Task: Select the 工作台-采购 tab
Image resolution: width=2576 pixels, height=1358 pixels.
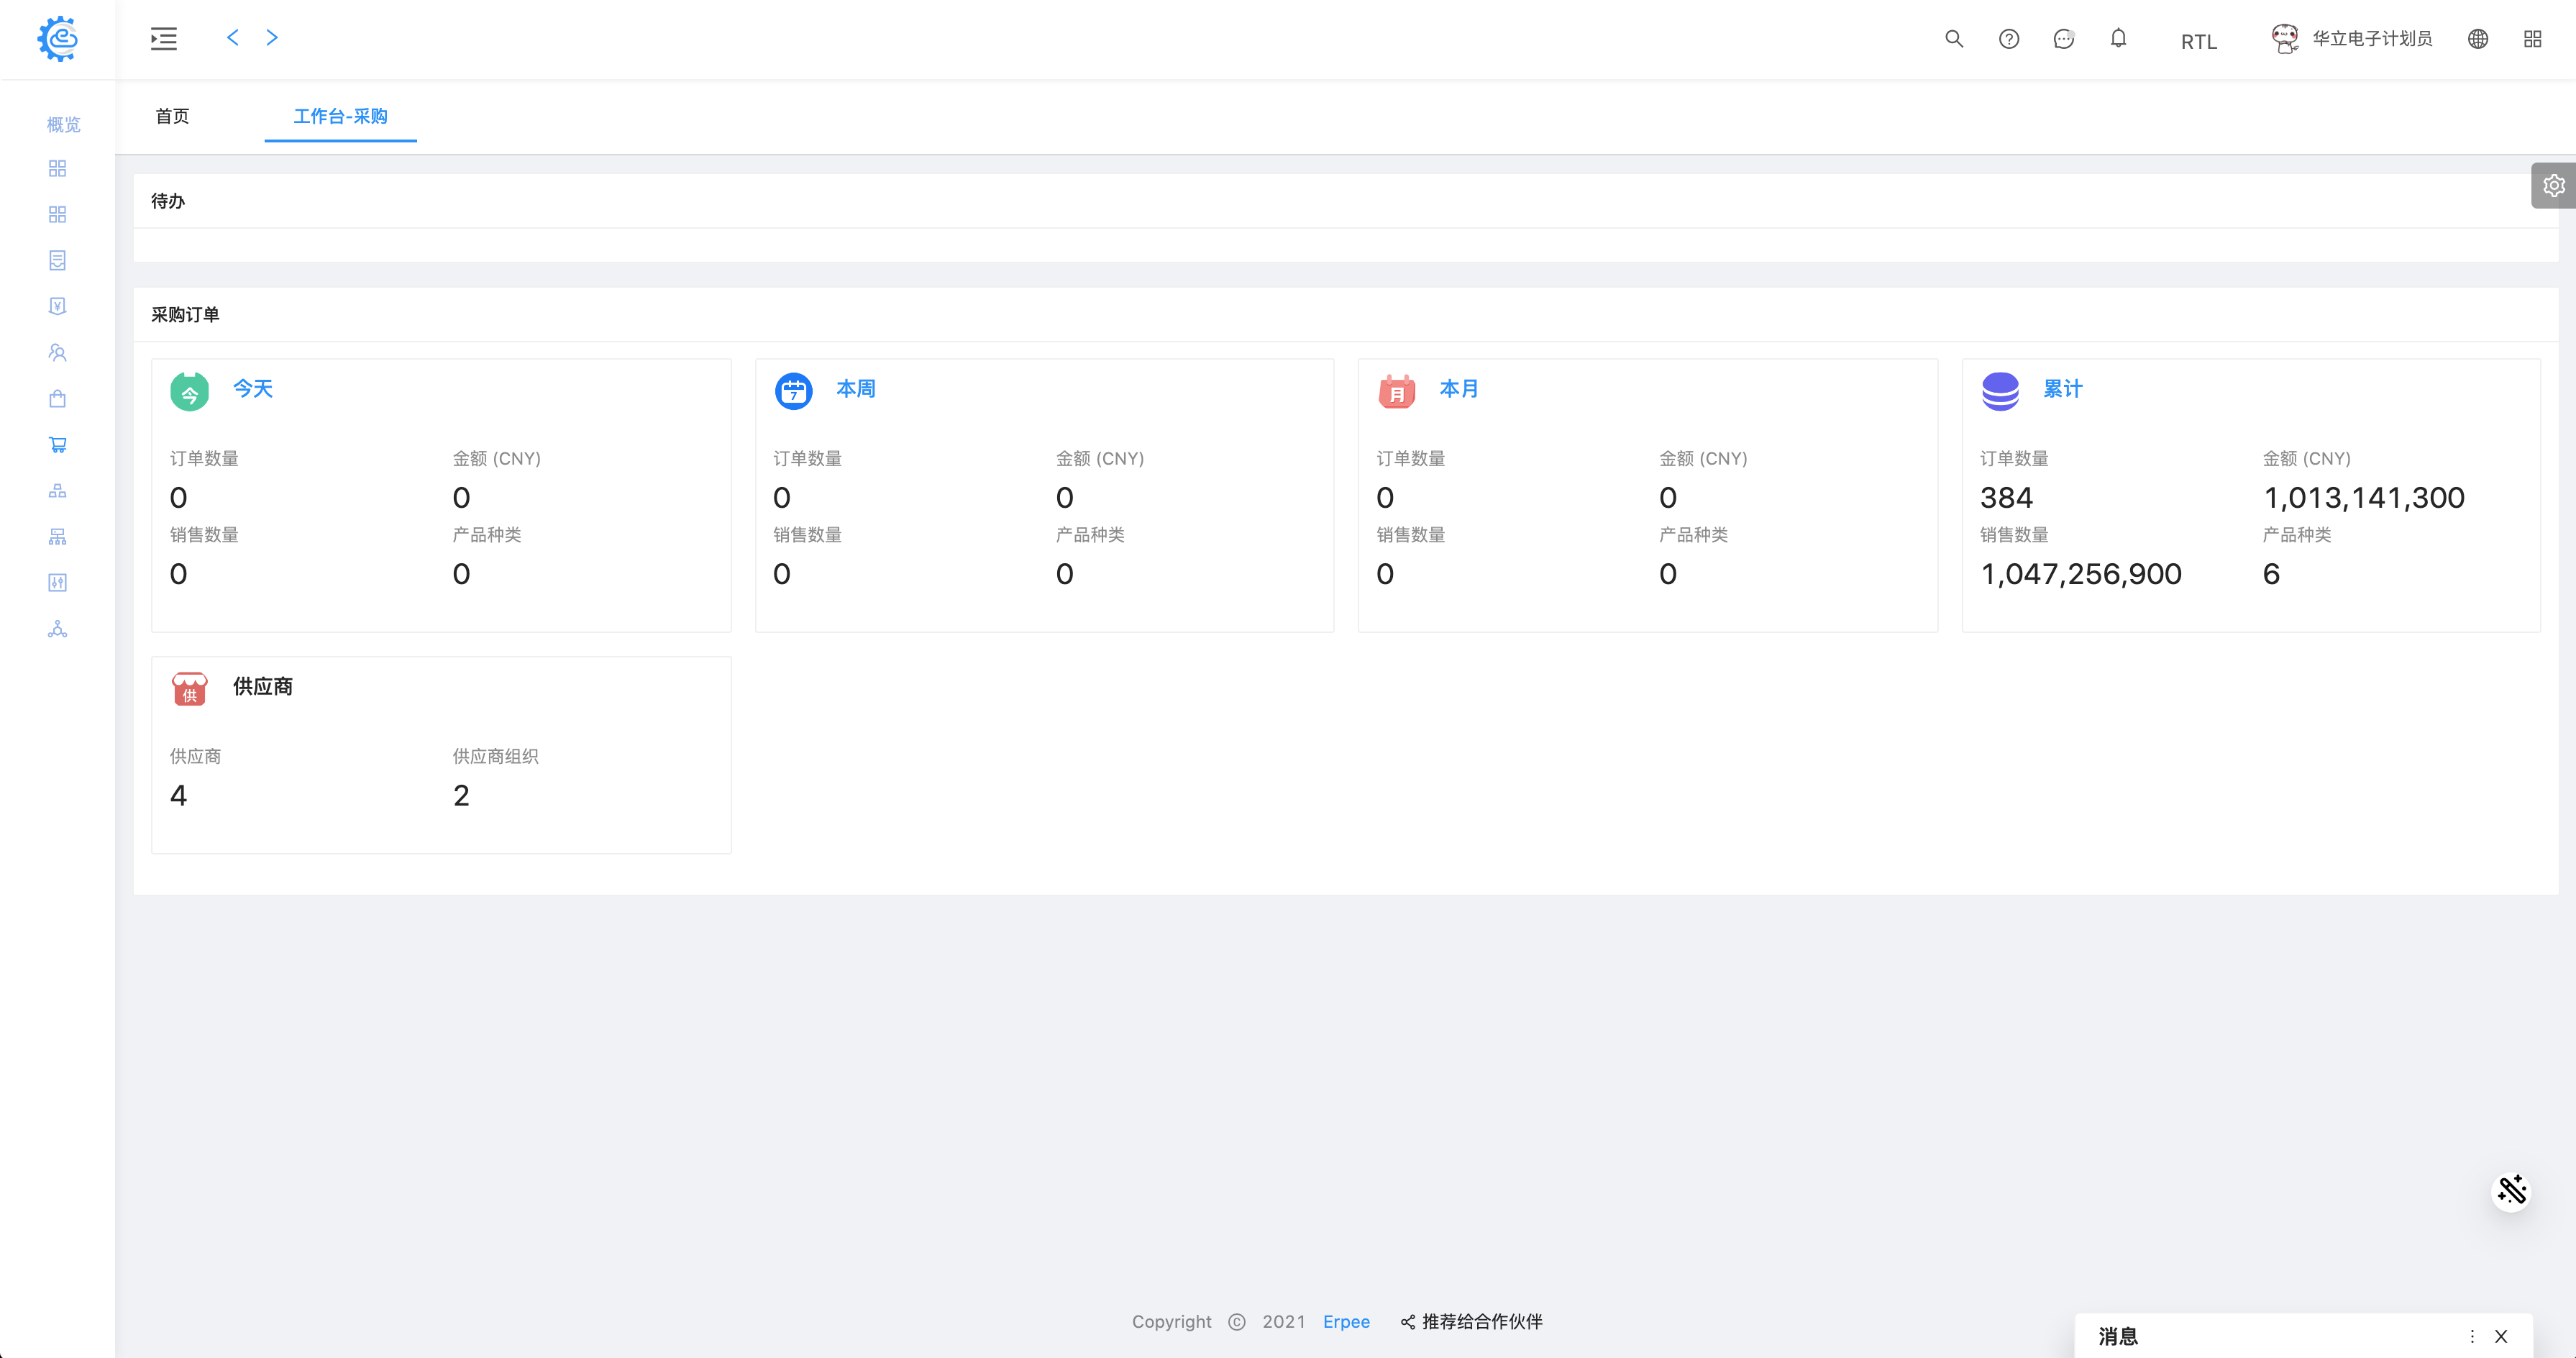Action: coord(340,116)
